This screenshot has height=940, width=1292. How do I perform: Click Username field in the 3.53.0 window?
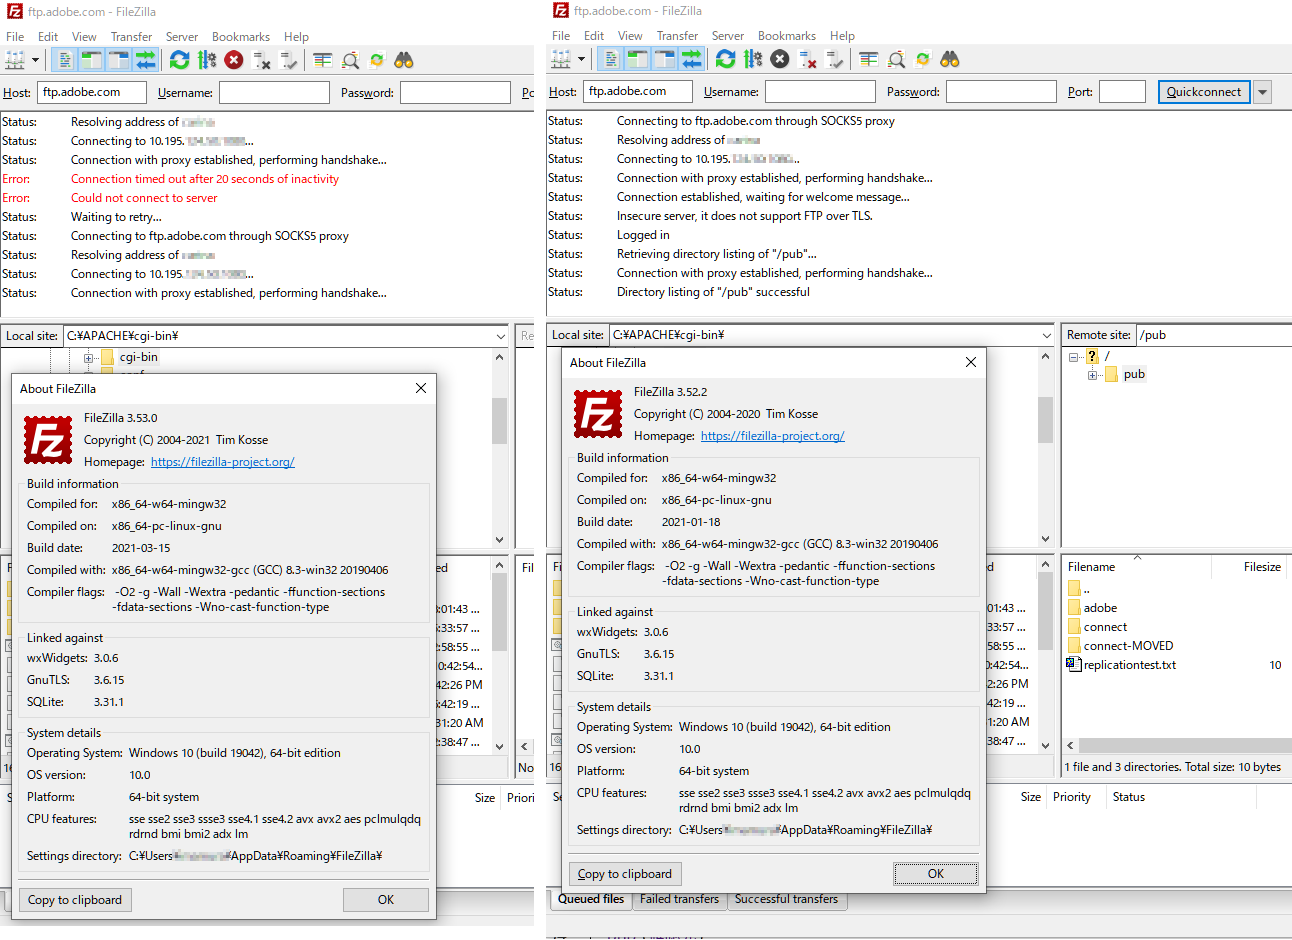point(274,93)
